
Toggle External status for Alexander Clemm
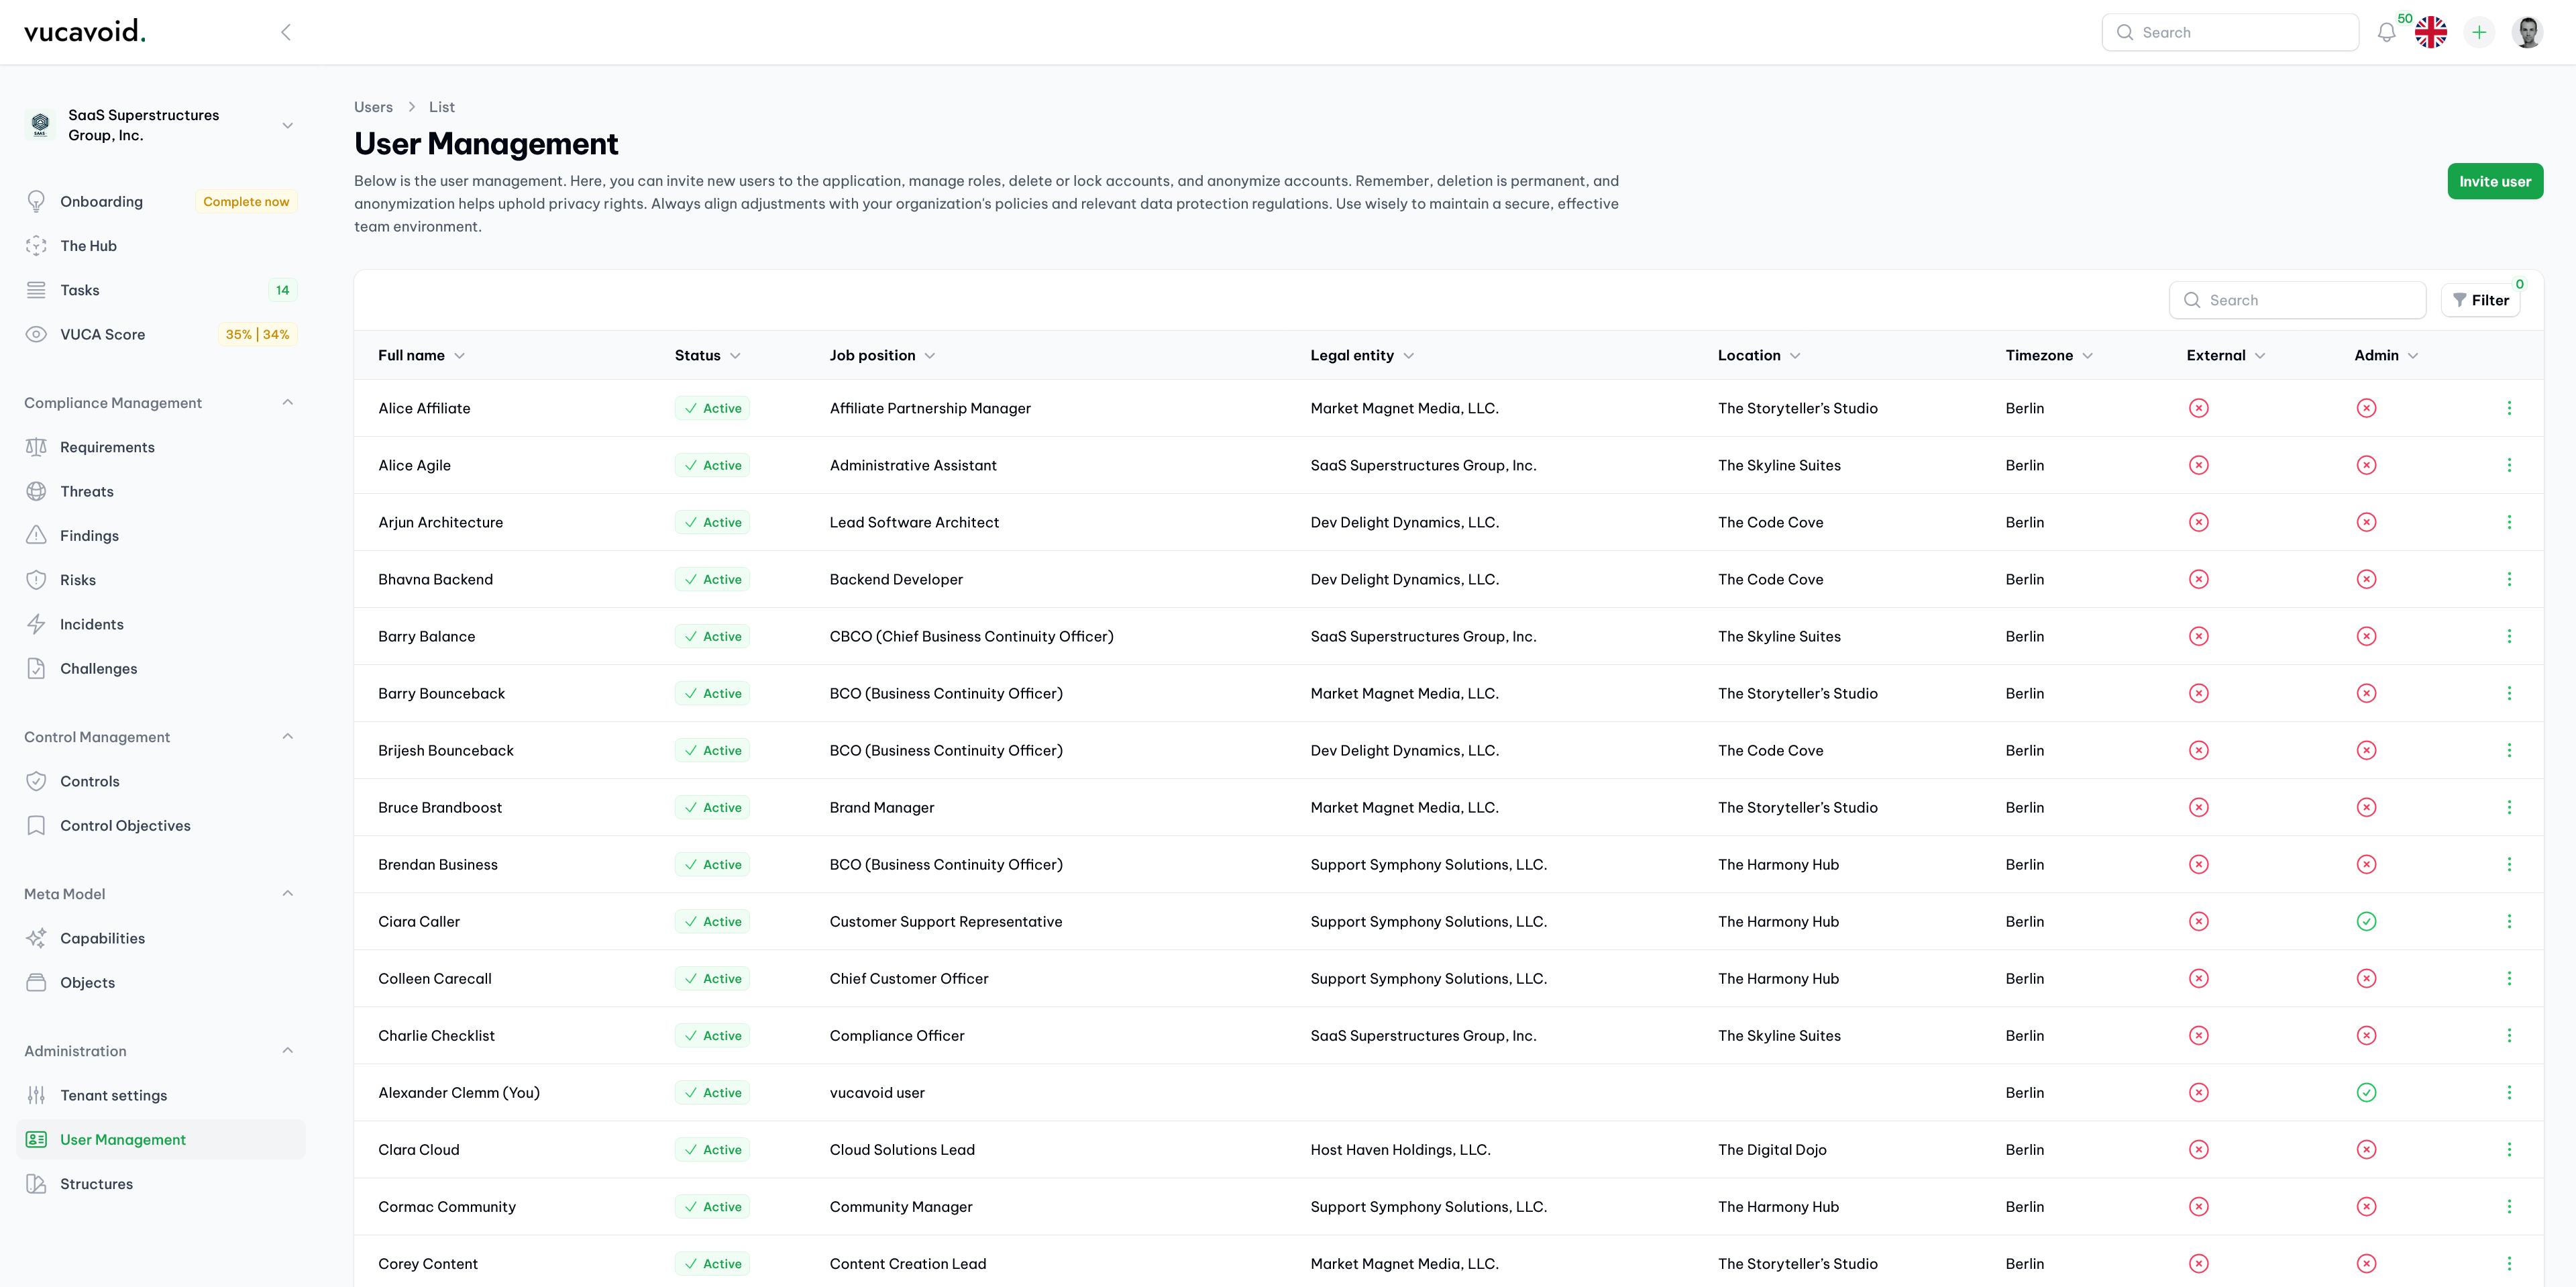pyautogui.click(x=2198, y=1092)
